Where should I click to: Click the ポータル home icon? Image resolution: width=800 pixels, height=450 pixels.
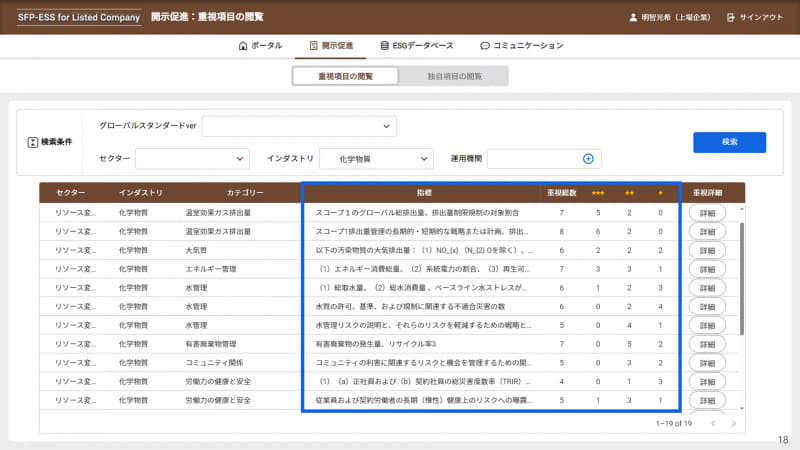pos(243,46)
